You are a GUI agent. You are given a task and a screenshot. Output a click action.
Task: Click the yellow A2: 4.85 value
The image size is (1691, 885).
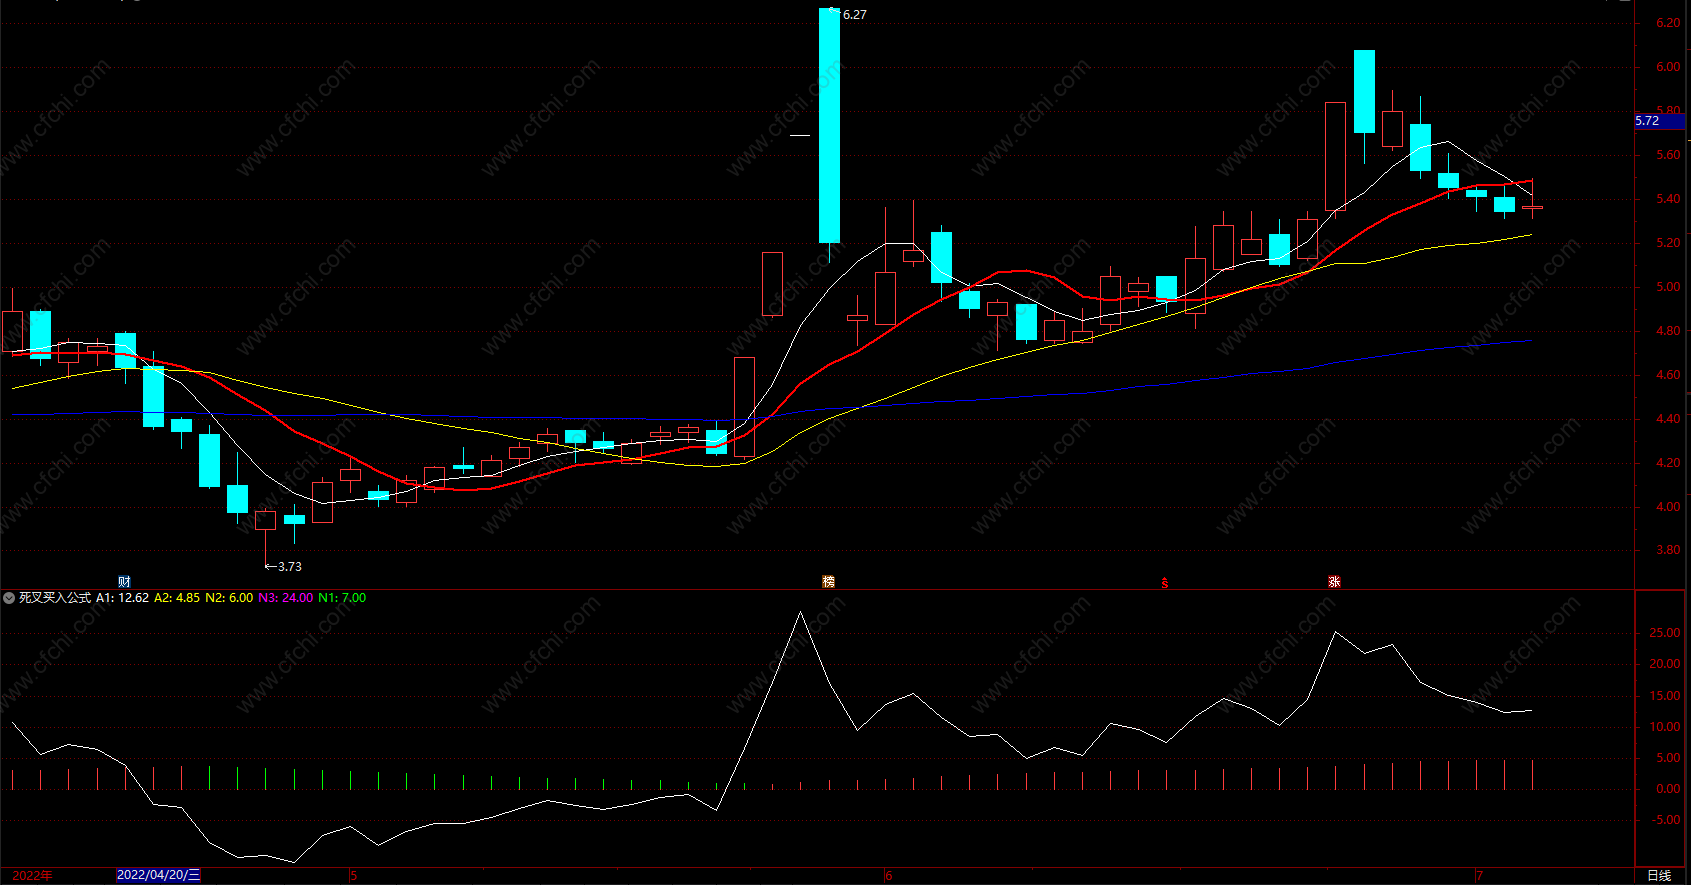click(177, 598)
